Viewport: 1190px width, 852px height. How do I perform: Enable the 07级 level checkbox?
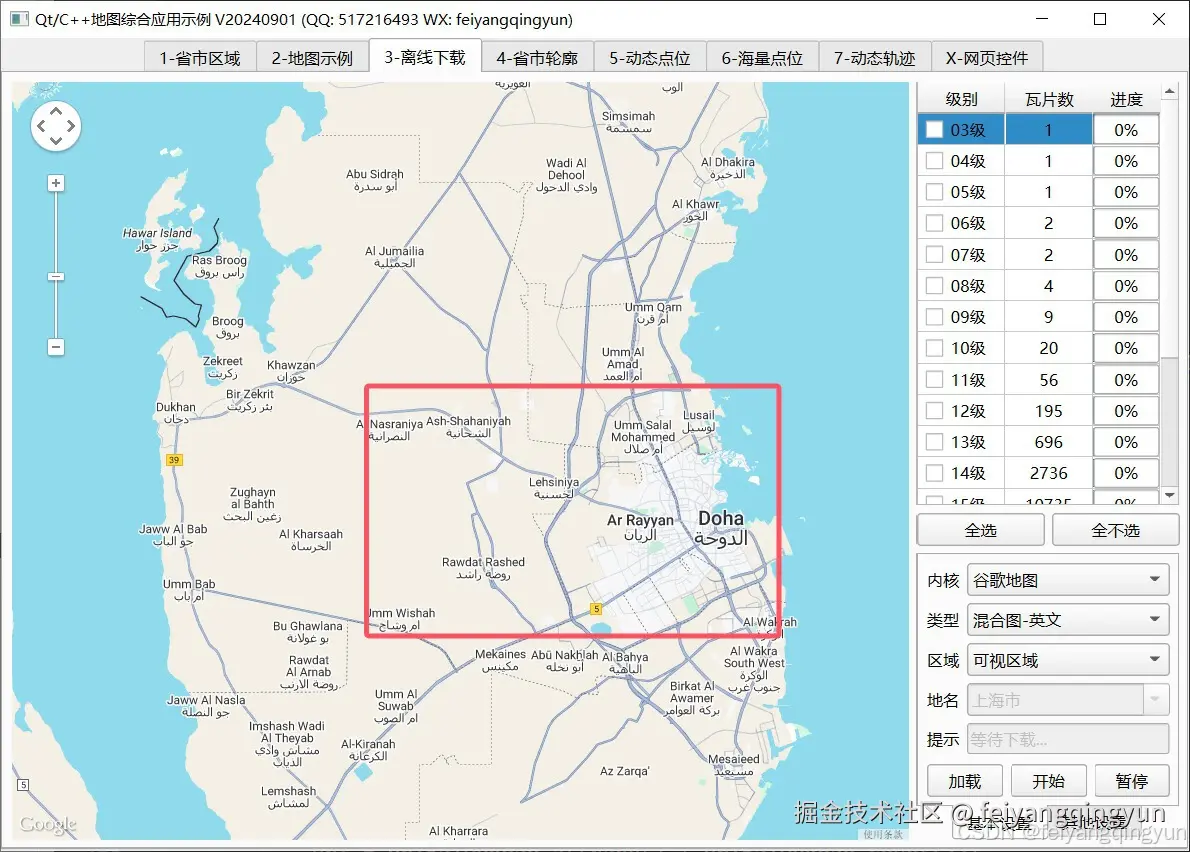(x=934, y=255)
